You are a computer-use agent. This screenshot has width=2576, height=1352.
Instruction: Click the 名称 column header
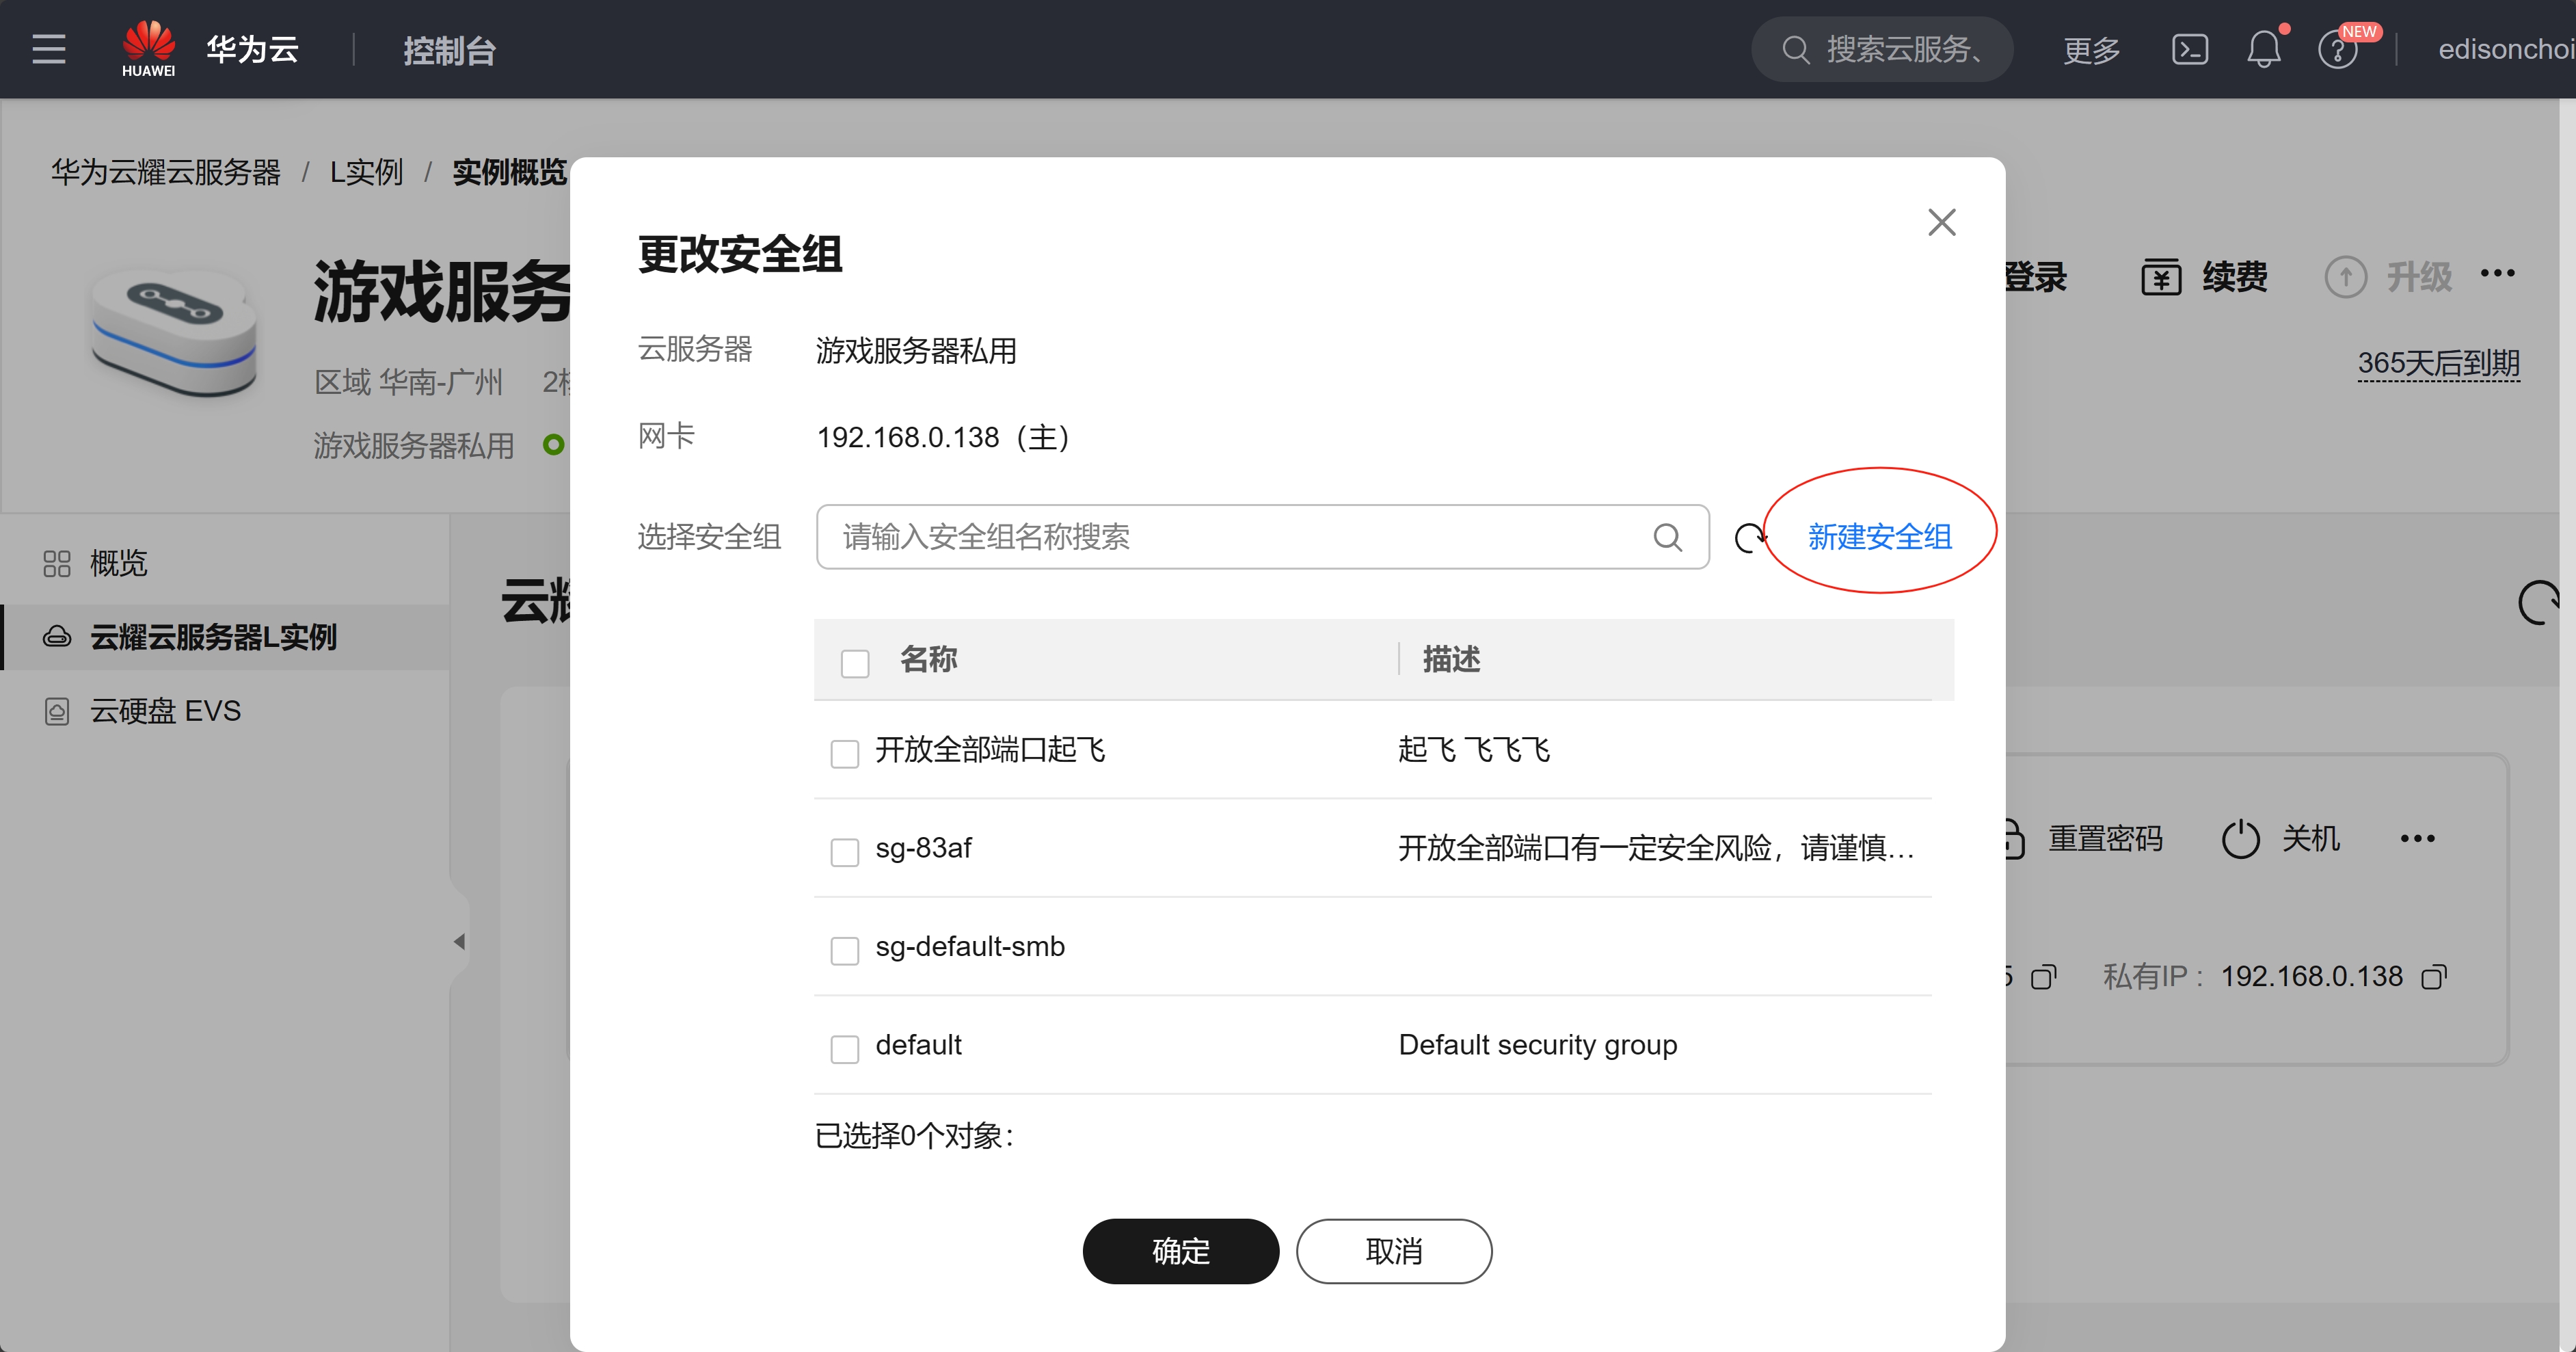(x=929, y=659)
